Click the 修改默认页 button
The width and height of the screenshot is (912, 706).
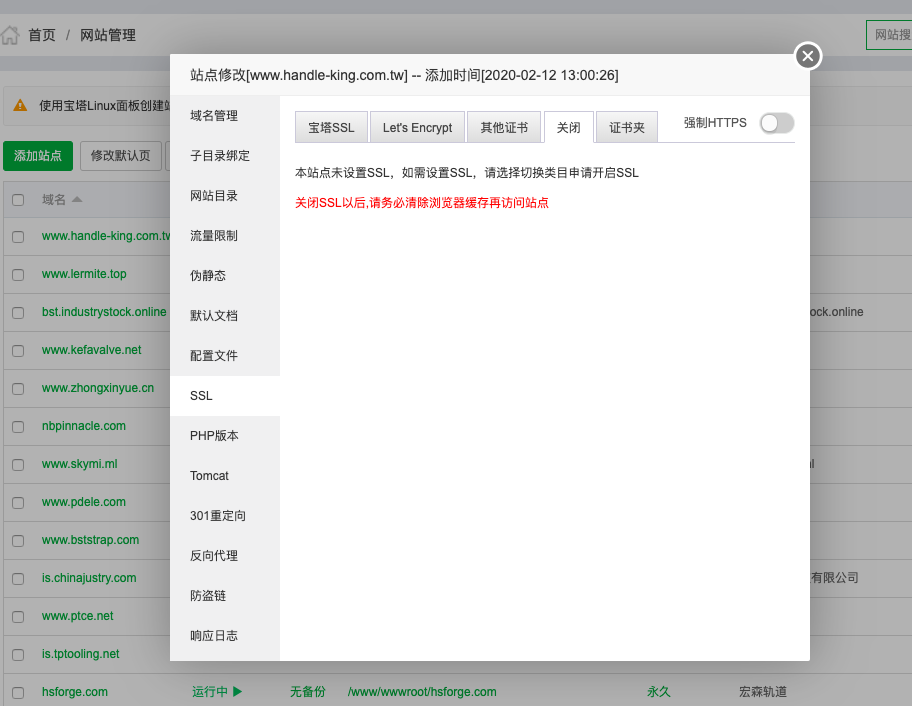click(120, 156)
